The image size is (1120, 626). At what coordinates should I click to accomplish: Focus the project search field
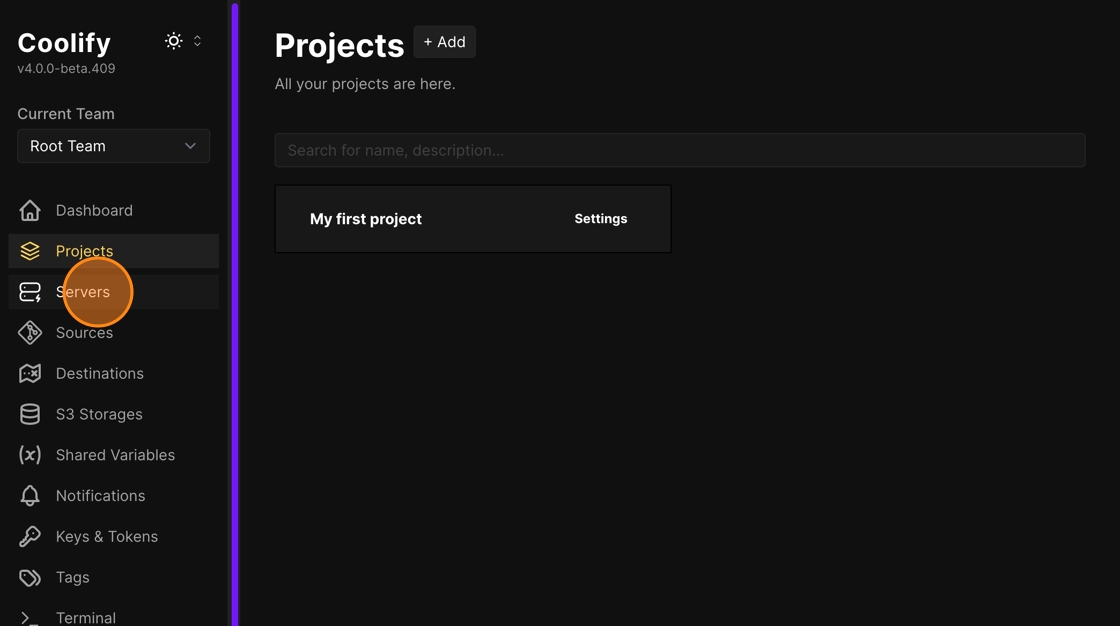(680, 150)
